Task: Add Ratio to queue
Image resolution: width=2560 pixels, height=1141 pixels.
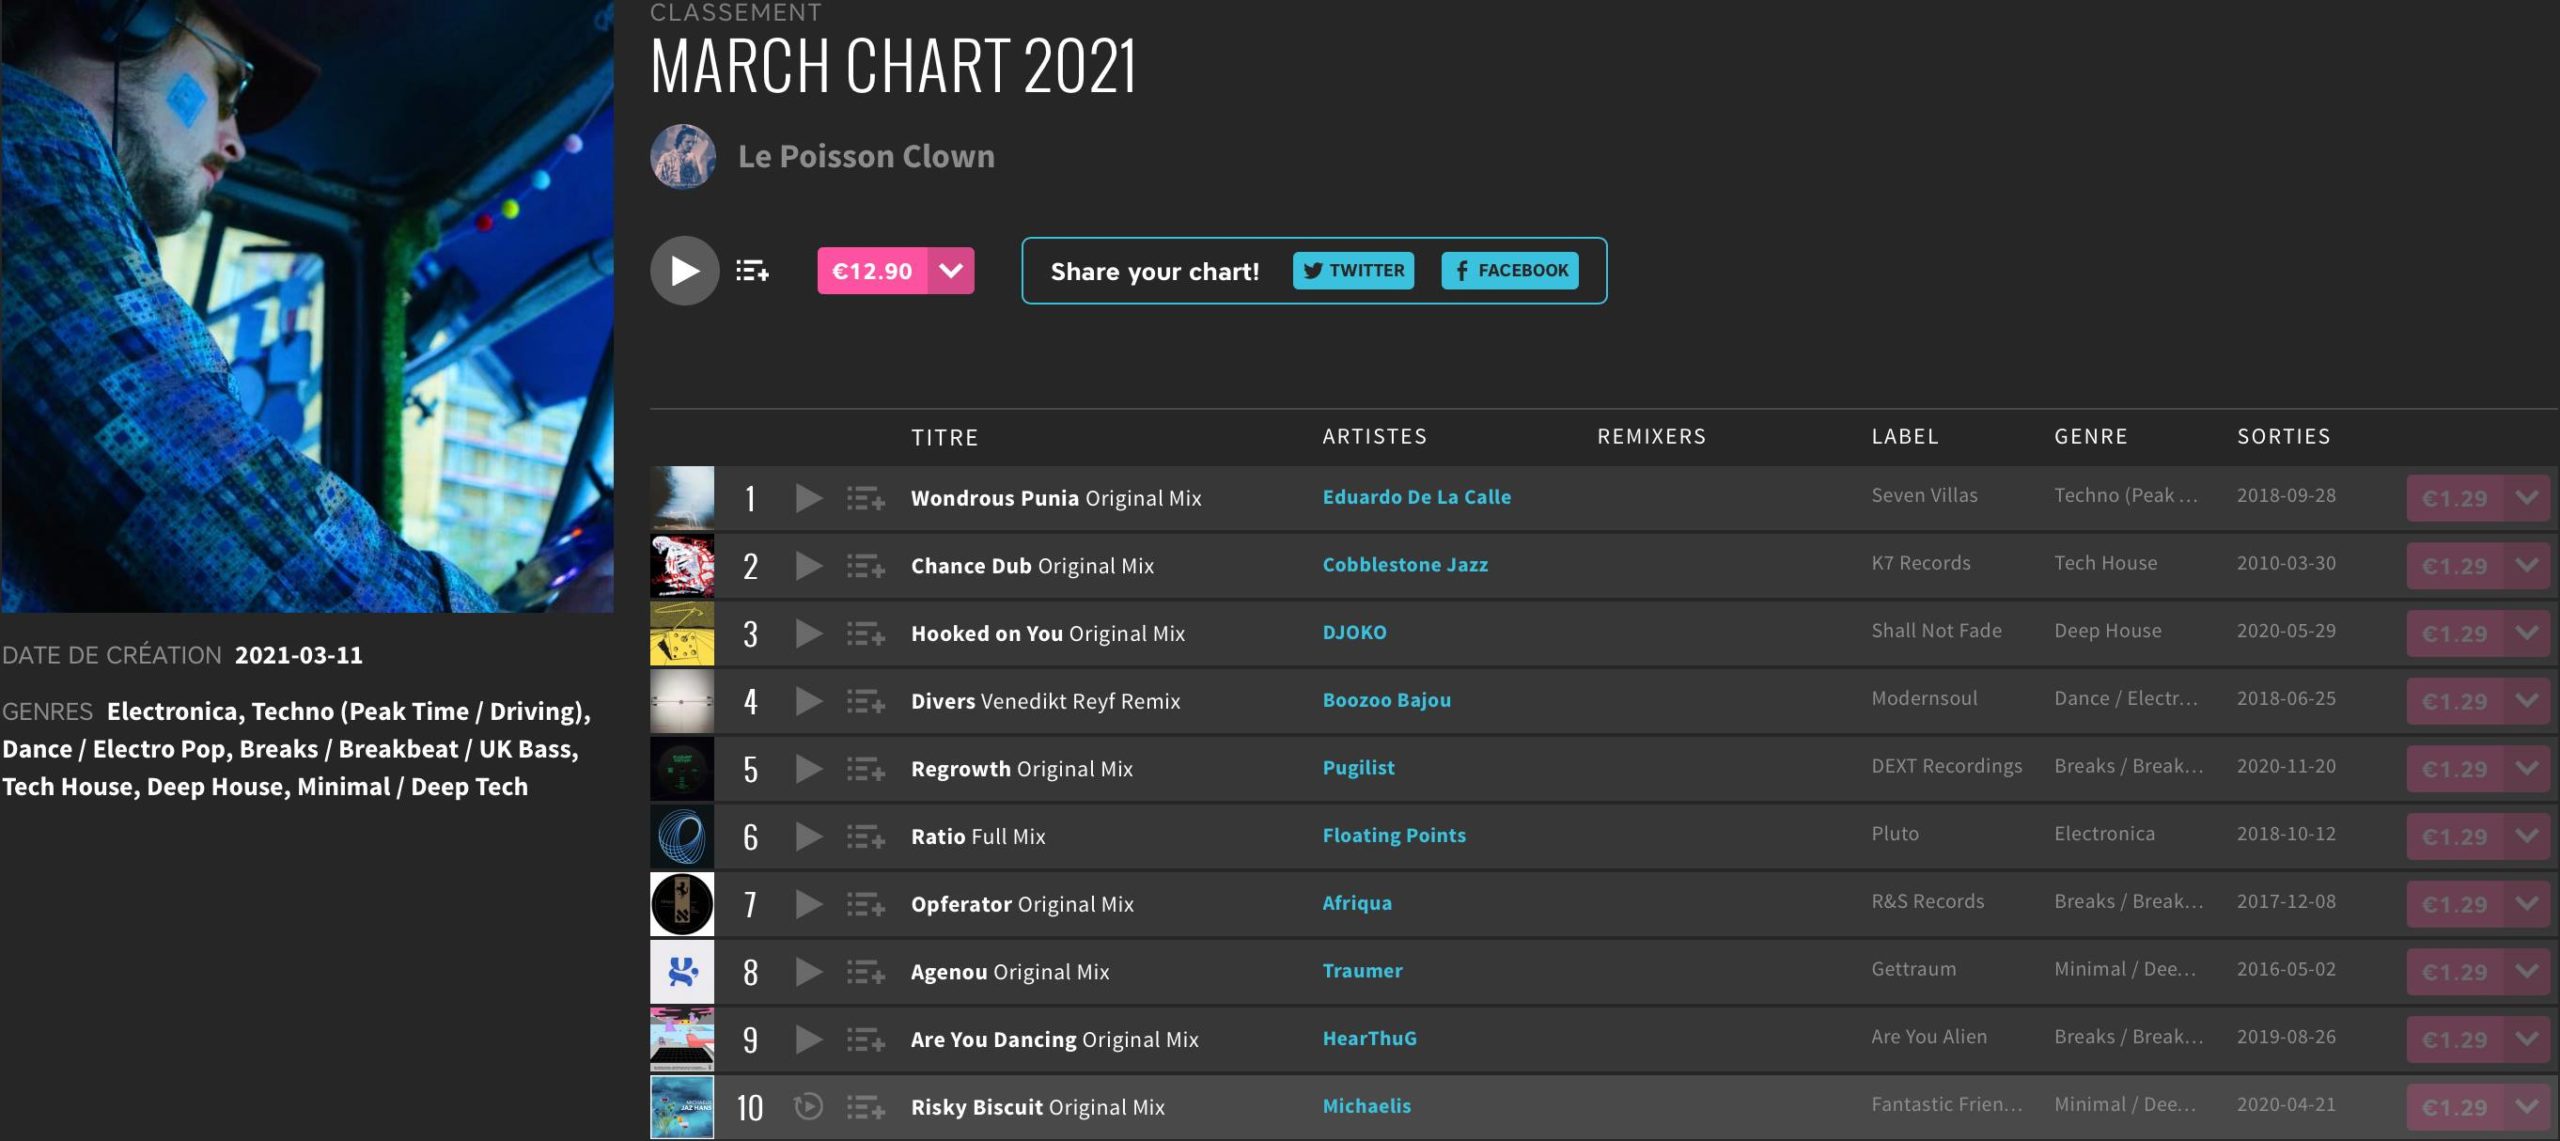Action: pos(866,836)
